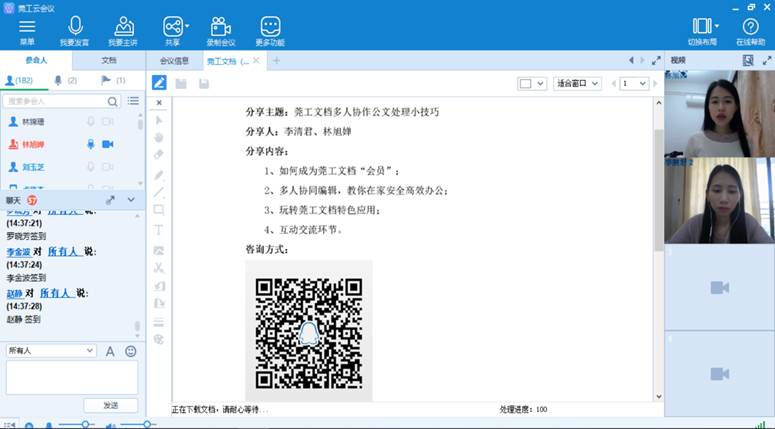
Task: Open the chat recipient 所有人 dropdown
Action: (50, 351)
